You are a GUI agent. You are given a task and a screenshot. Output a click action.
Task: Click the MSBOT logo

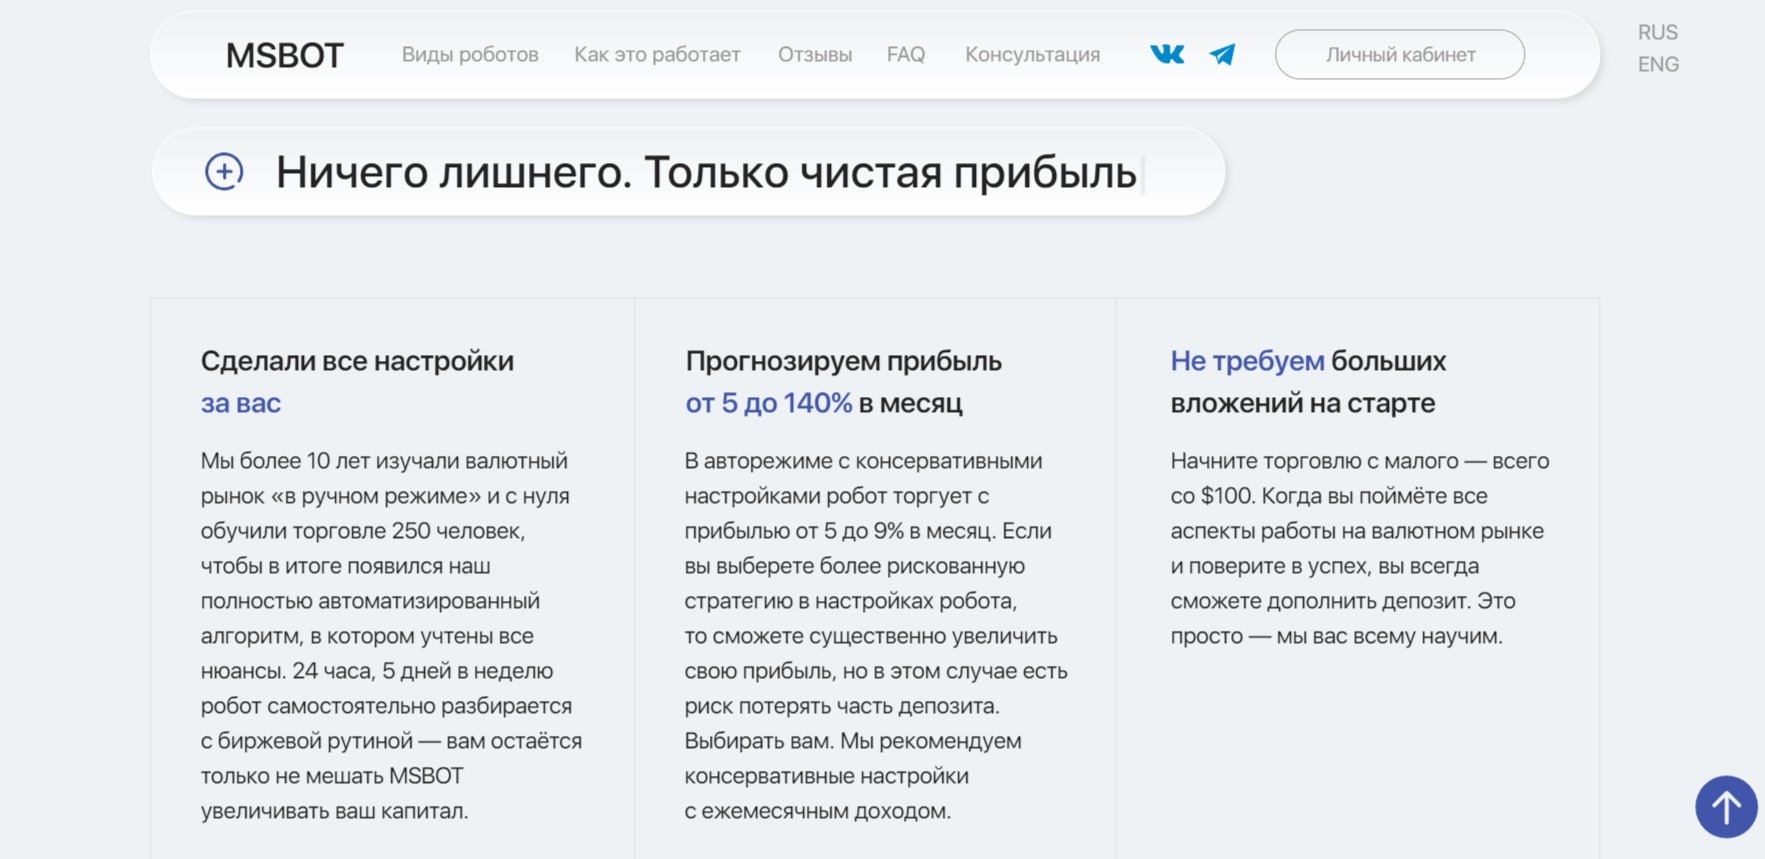[x=285, y=55]
